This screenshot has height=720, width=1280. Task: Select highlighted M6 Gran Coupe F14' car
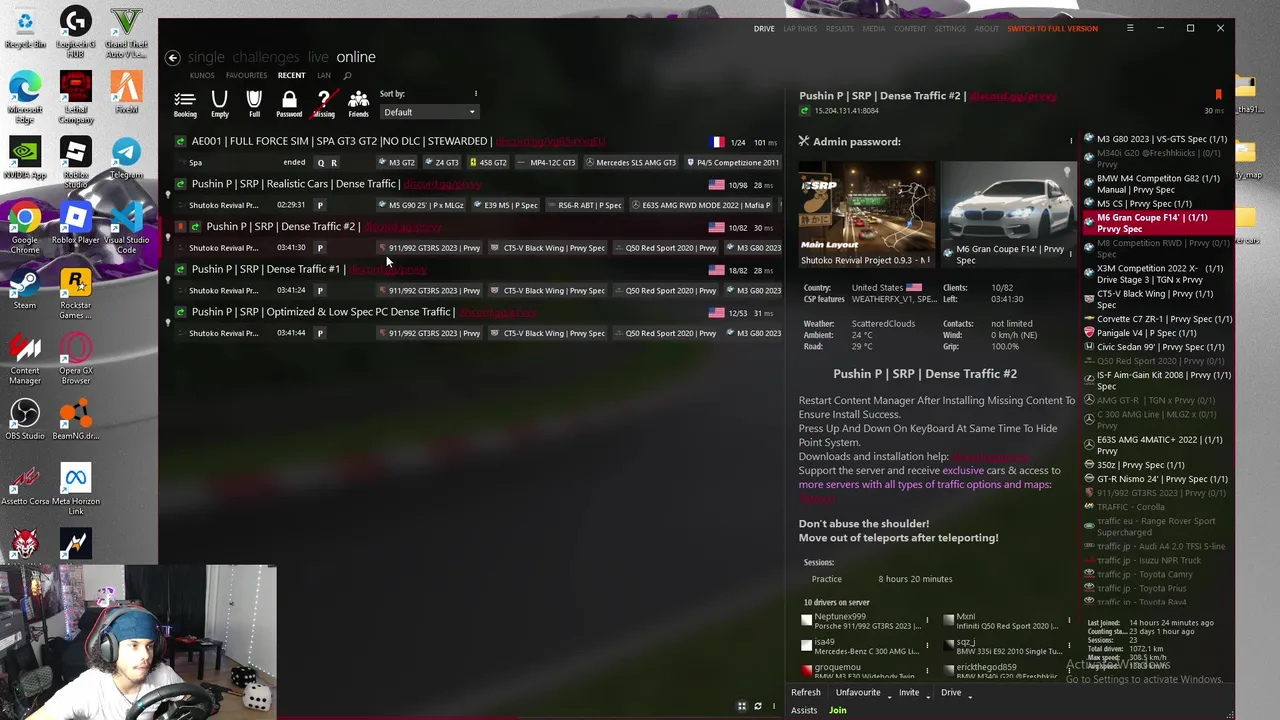(1157, 223)
